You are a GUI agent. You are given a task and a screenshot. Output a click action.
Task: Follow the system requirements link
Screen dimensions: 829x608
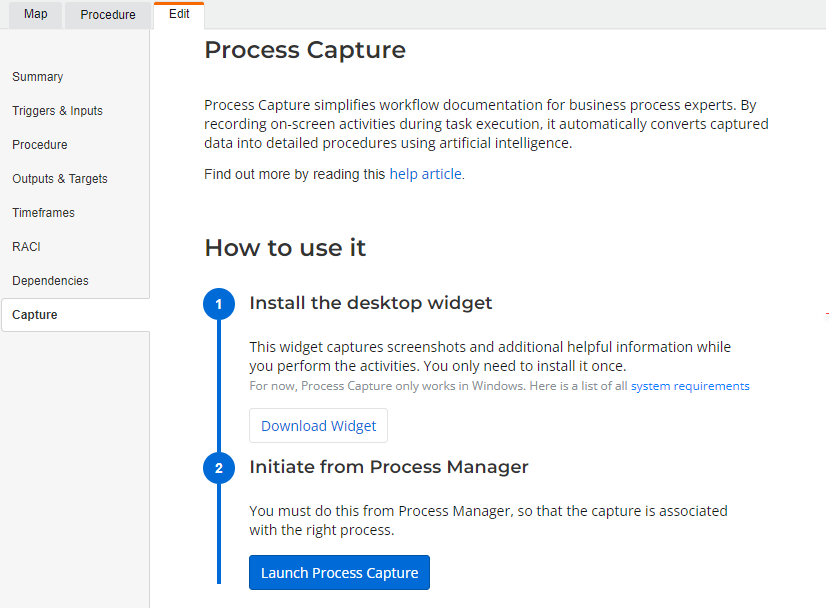coord(690,386)
